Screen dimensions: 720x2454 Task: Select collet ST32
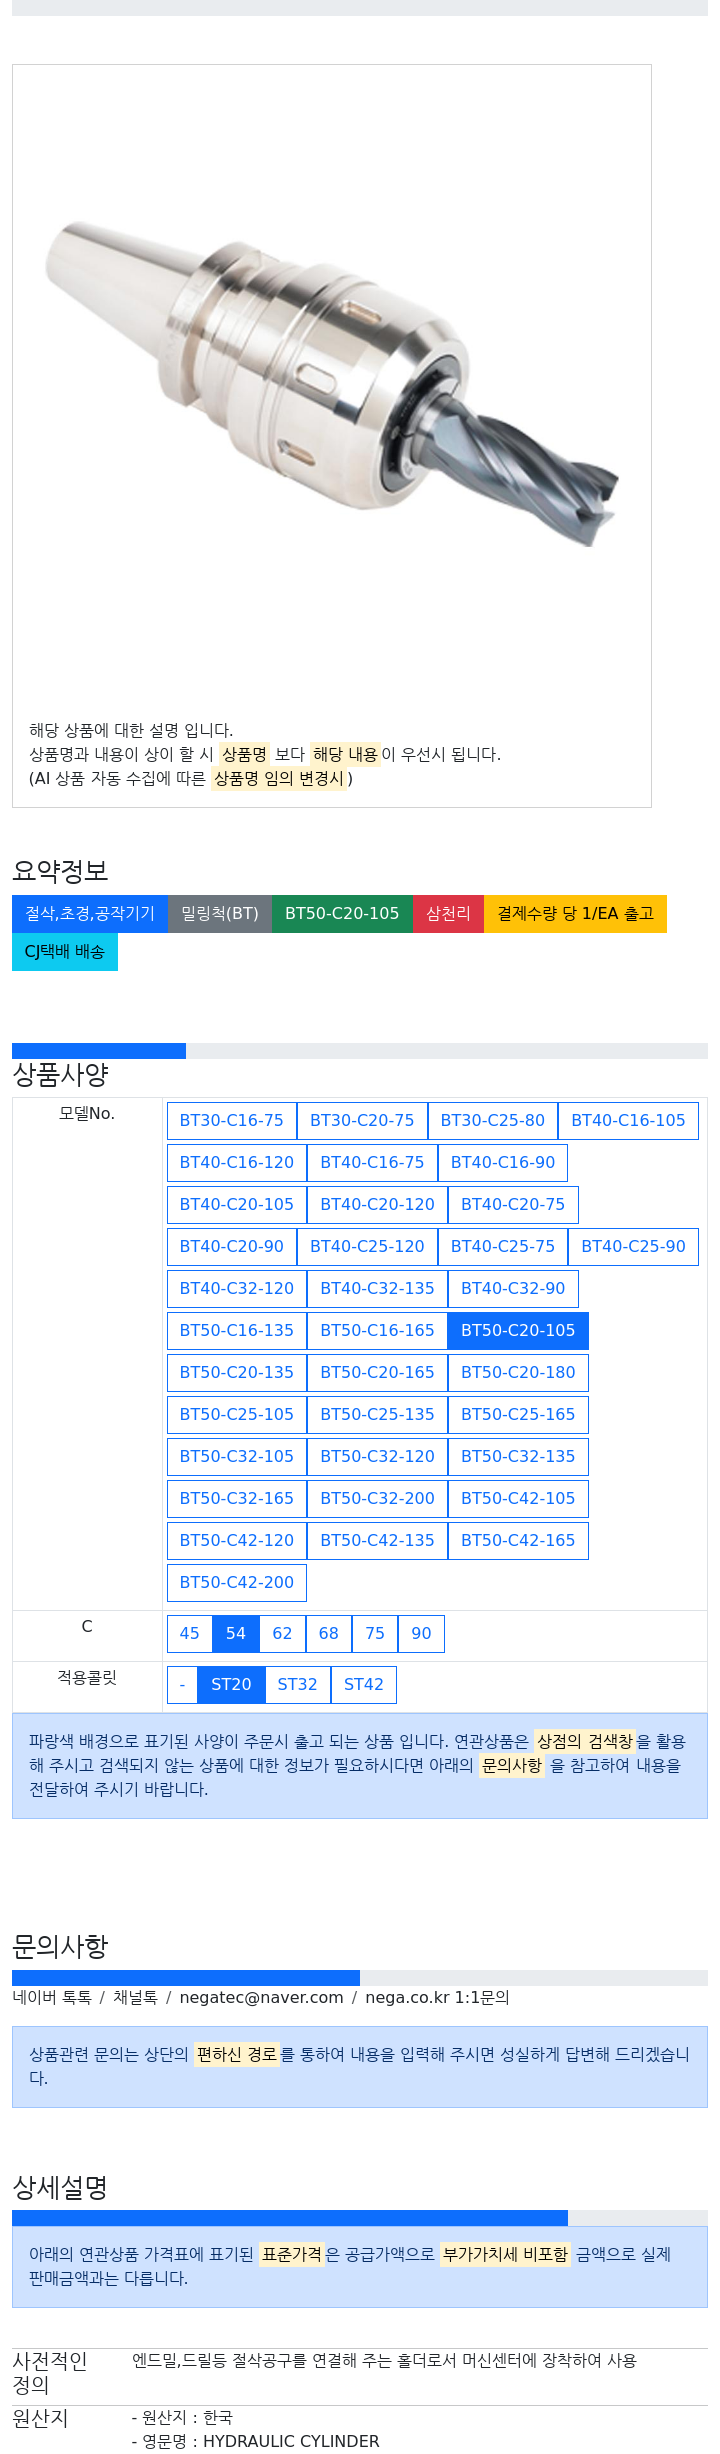[x=297, y=1685]
